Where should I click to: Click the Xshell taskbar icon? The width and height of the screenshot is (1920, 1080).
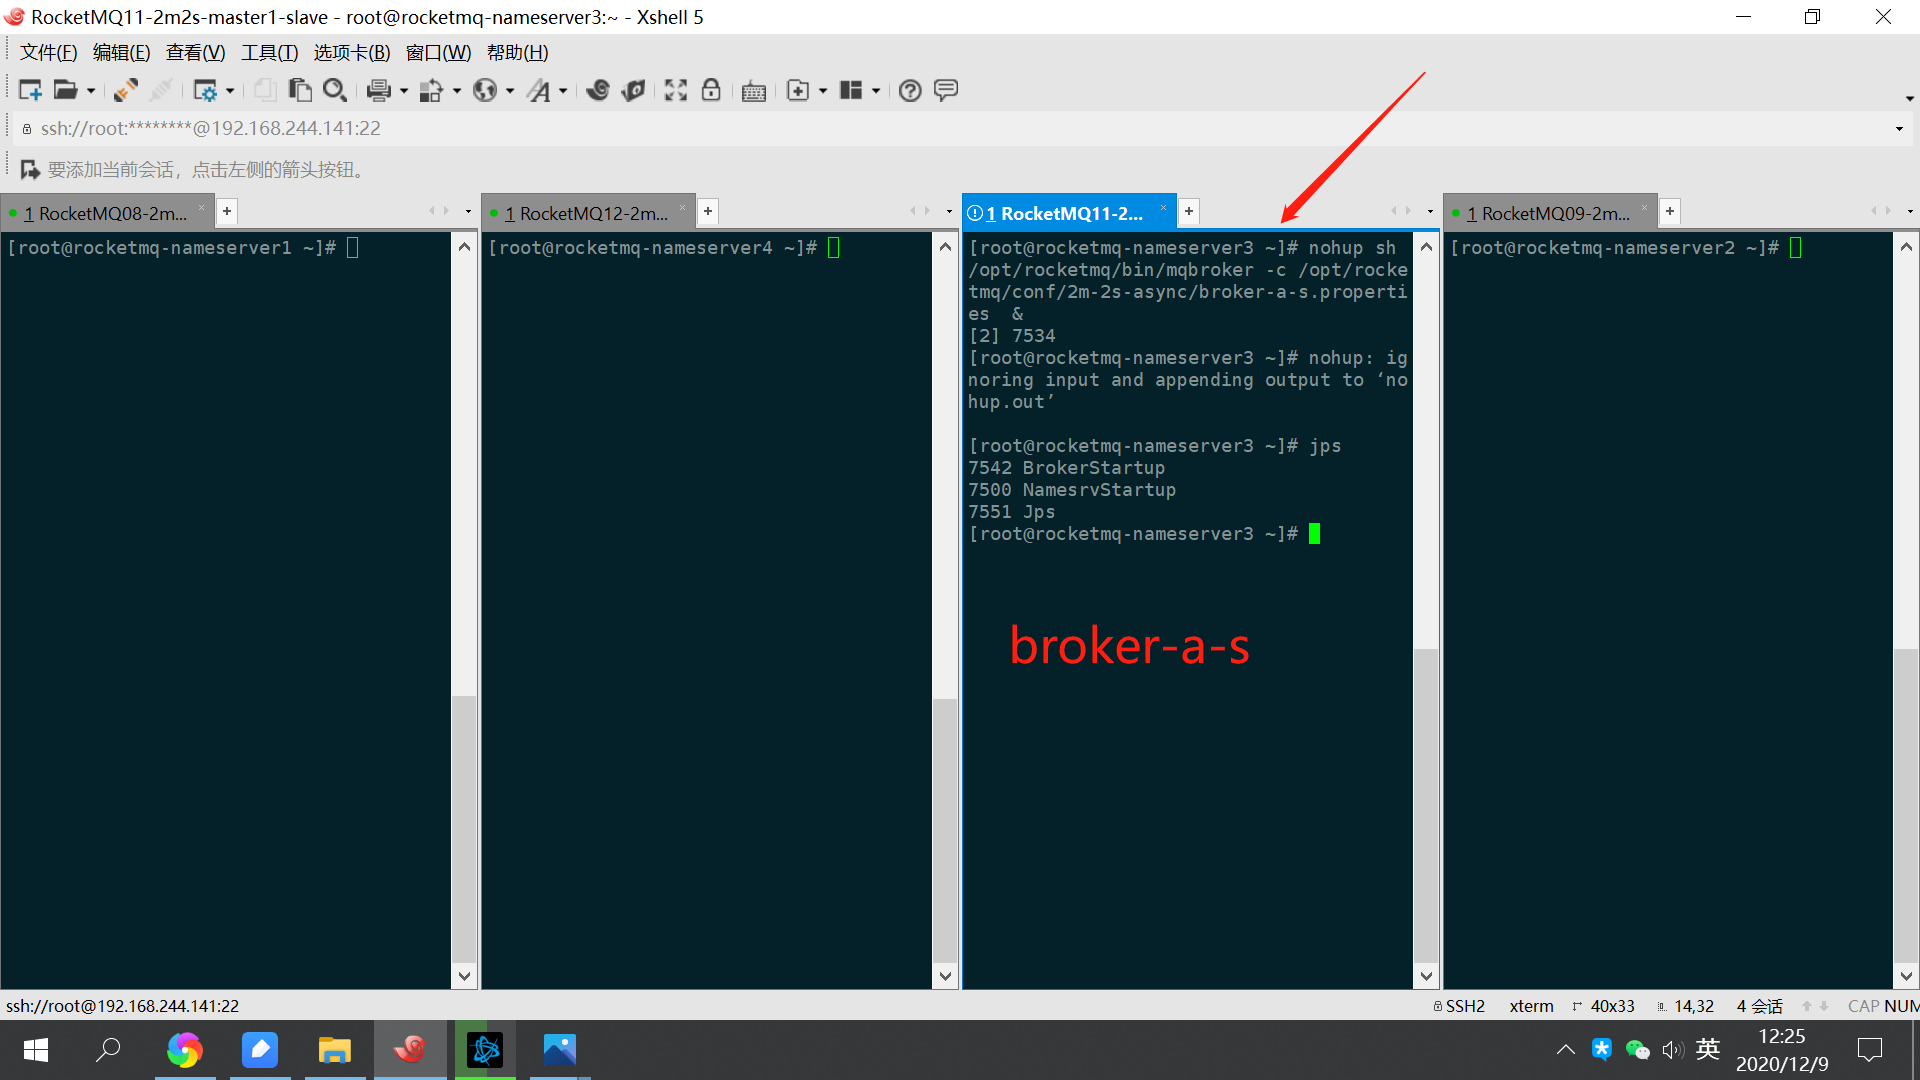410,1050
